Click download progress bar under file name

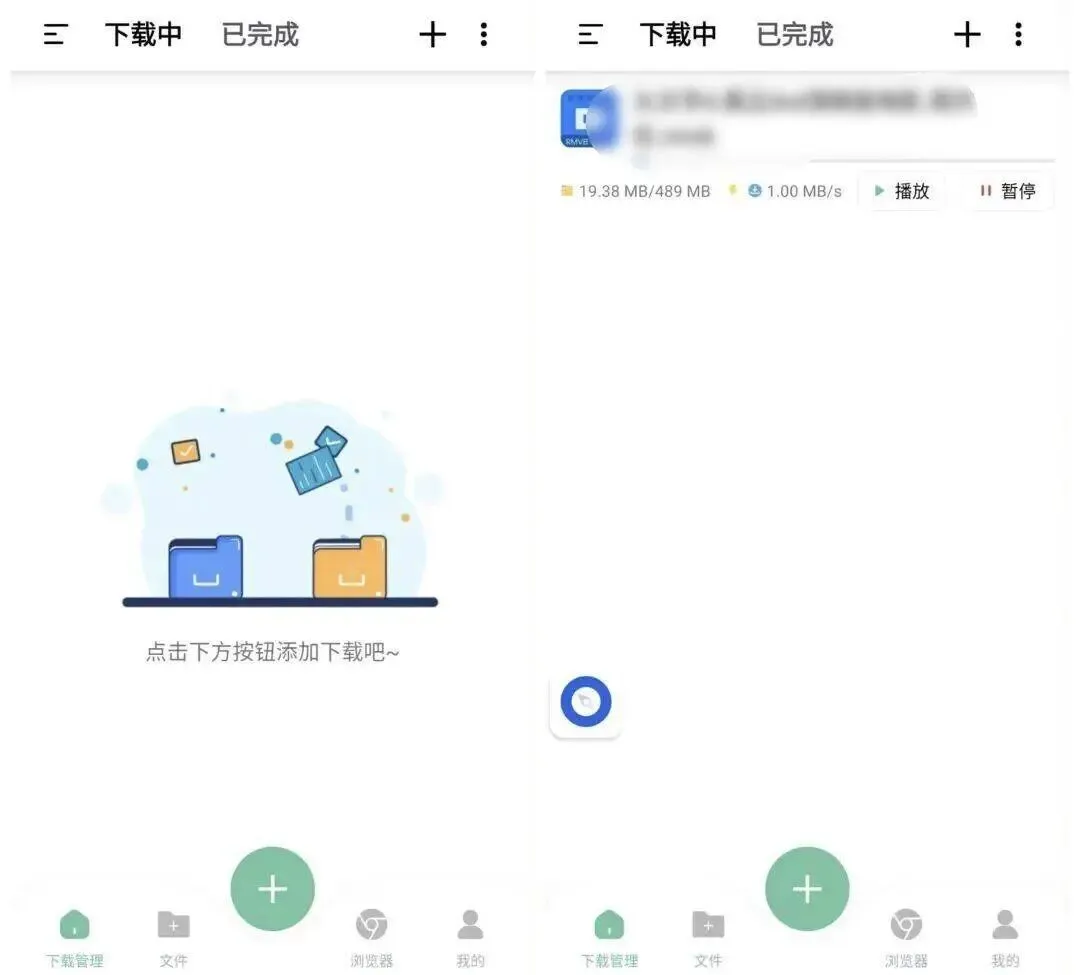(931, 160)
